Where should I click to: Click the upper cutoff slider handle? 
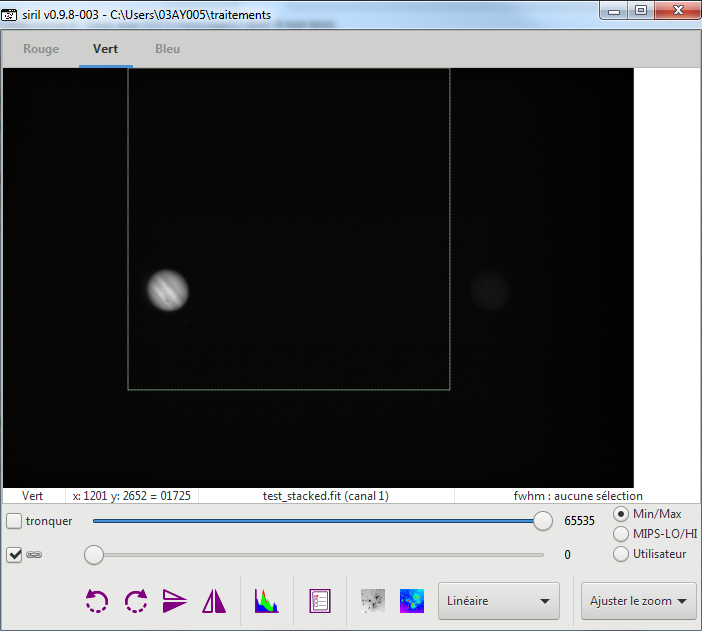click(x=543, y=521)
